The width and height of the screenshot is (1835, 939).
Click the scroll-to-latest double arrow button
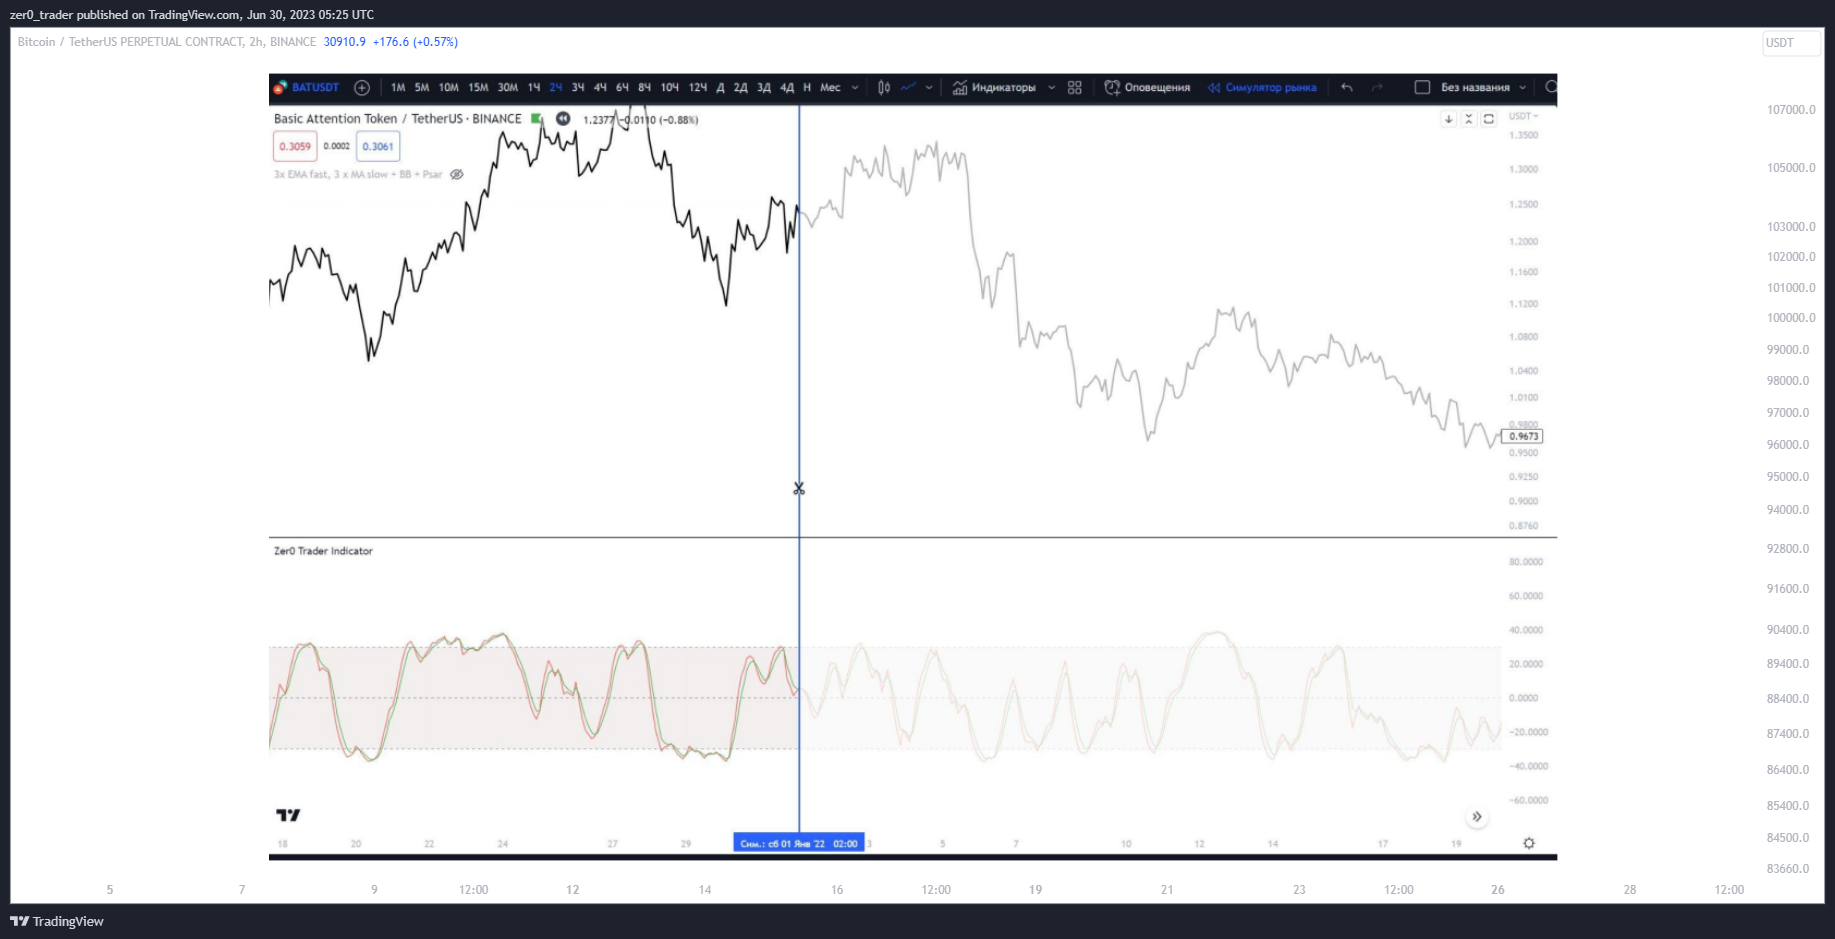pyautogui.click(x=1477, y=817)
